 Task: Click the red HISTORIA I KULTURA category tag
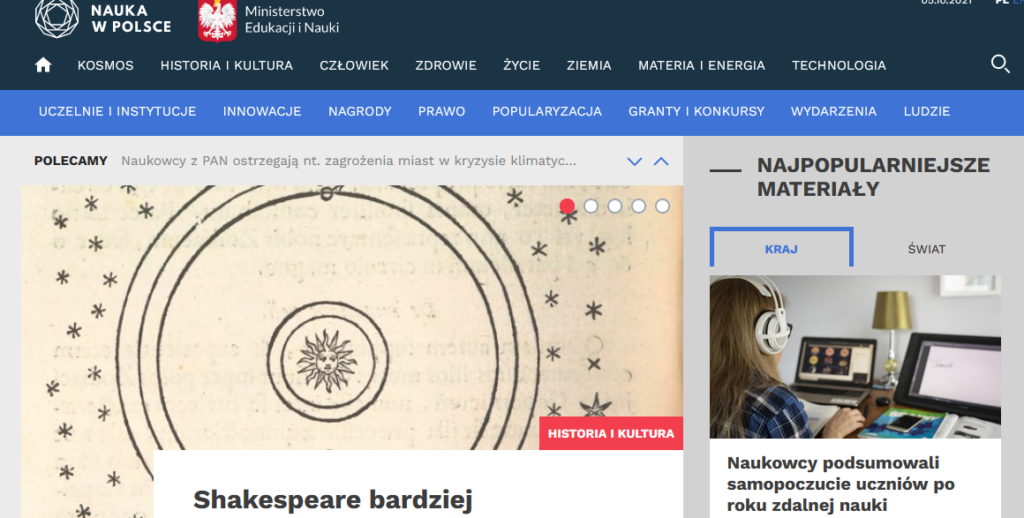[611, 433]
